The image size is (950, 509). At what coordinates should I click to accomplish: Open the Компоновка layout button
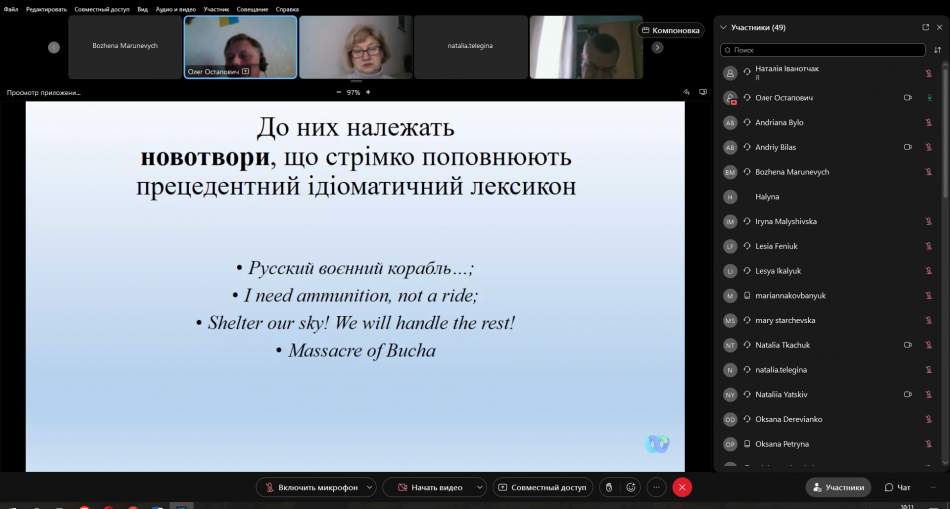click(671, 30)
